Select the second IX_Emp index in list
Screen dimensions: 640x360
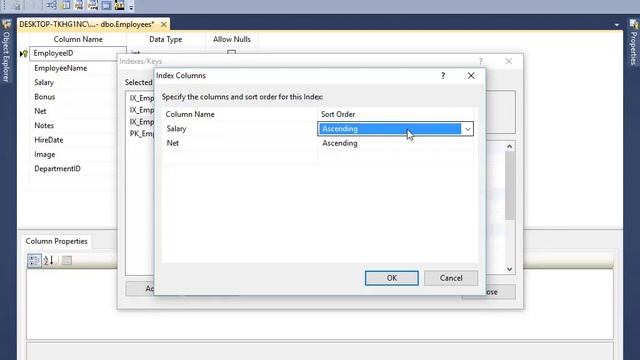[141, 110]
